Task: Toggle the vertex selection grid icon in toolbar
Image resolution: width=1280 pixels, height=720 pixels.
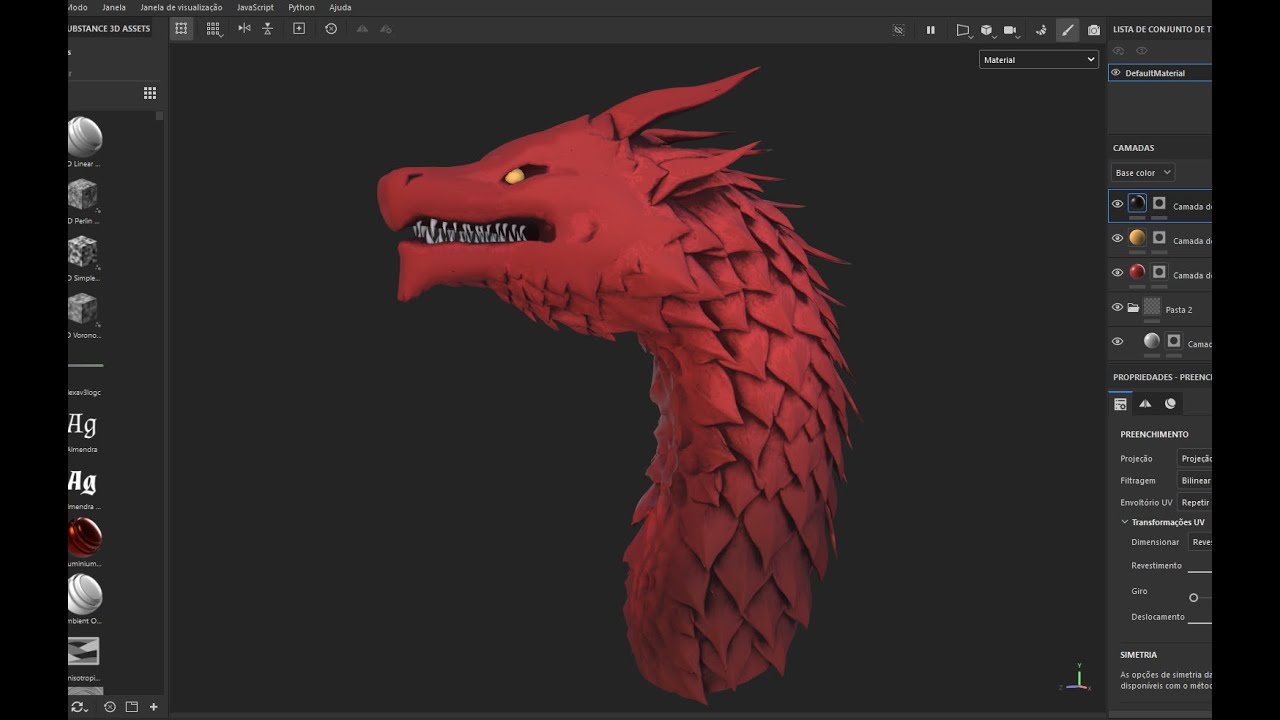Action: 181,29
